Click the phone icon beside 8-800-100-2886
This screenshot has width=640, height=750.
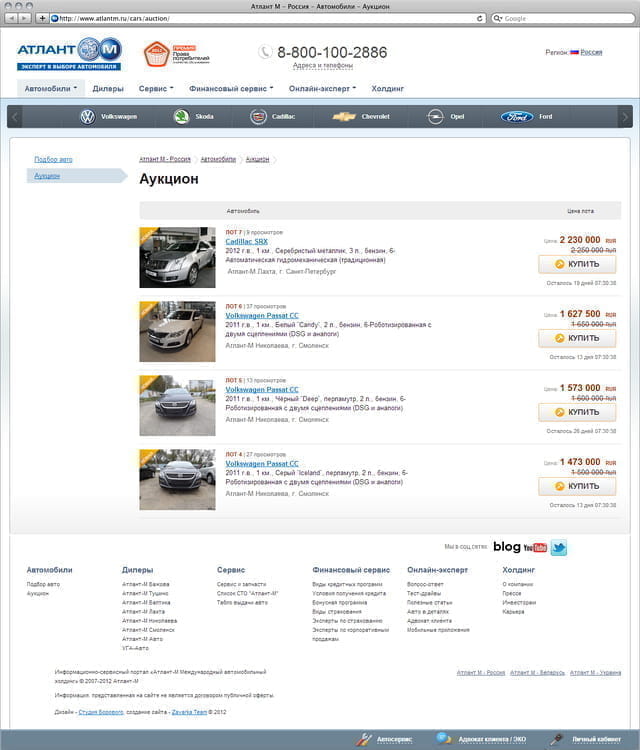click(x=265, y=52)
